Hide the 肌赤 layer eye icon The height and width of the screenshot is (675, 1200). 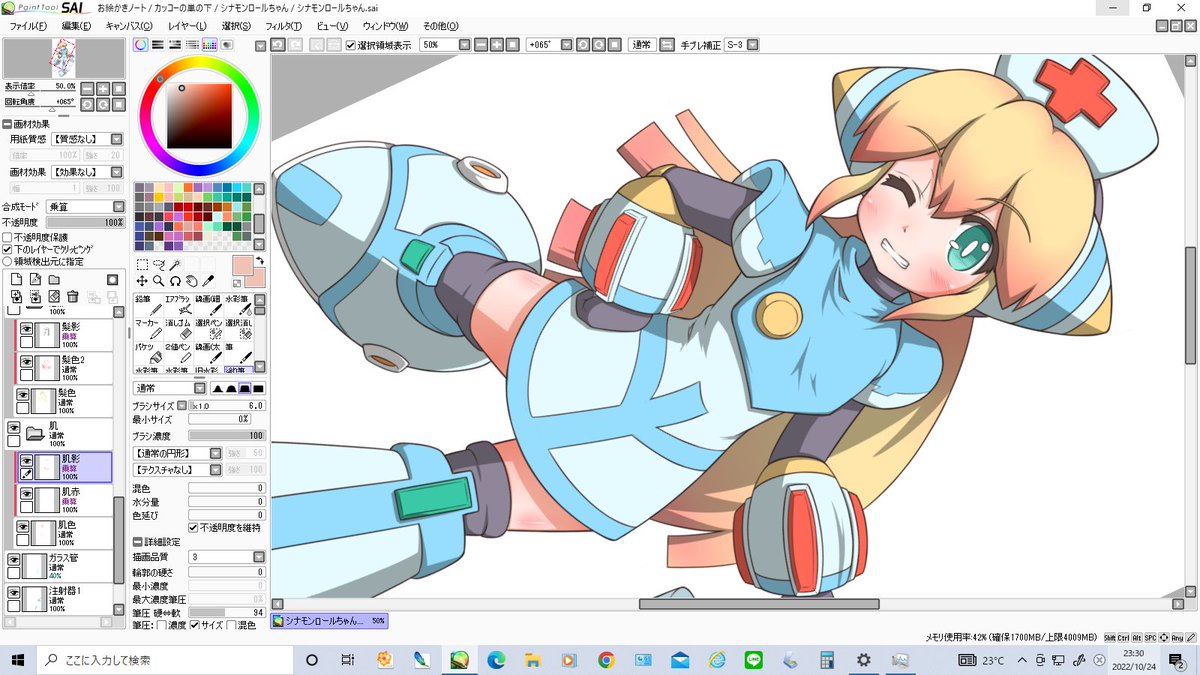point(28,492)
